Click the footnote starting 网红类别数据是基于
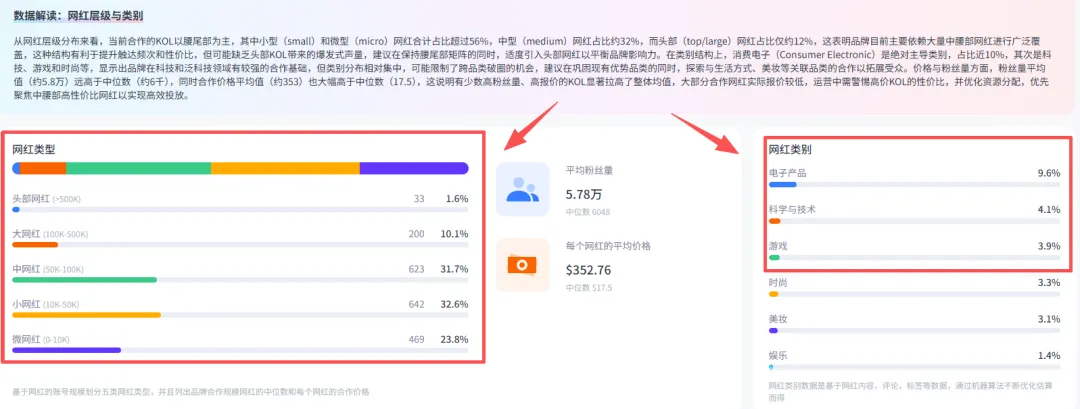This screenshot has width=1080, height=409. [910, 392]
